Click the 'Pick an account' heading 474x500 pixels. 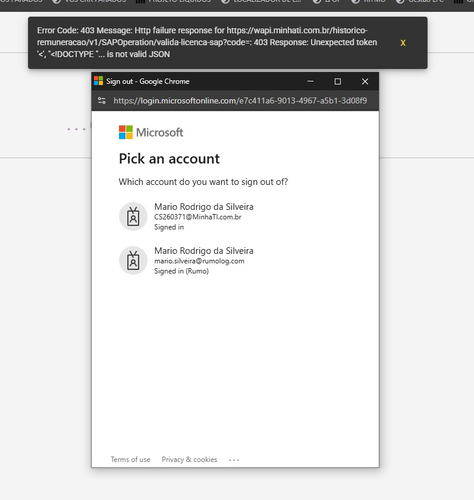(169, 159)
